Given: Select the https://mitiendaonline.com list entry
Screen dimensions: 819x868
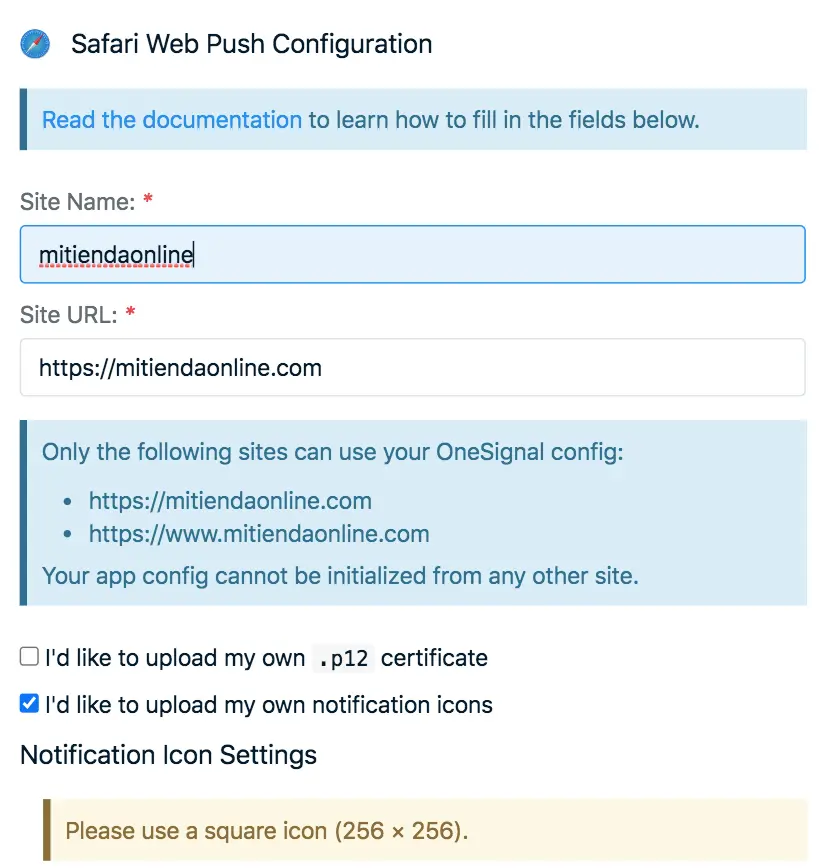Looking at the screenshot, I should [230, 500].
